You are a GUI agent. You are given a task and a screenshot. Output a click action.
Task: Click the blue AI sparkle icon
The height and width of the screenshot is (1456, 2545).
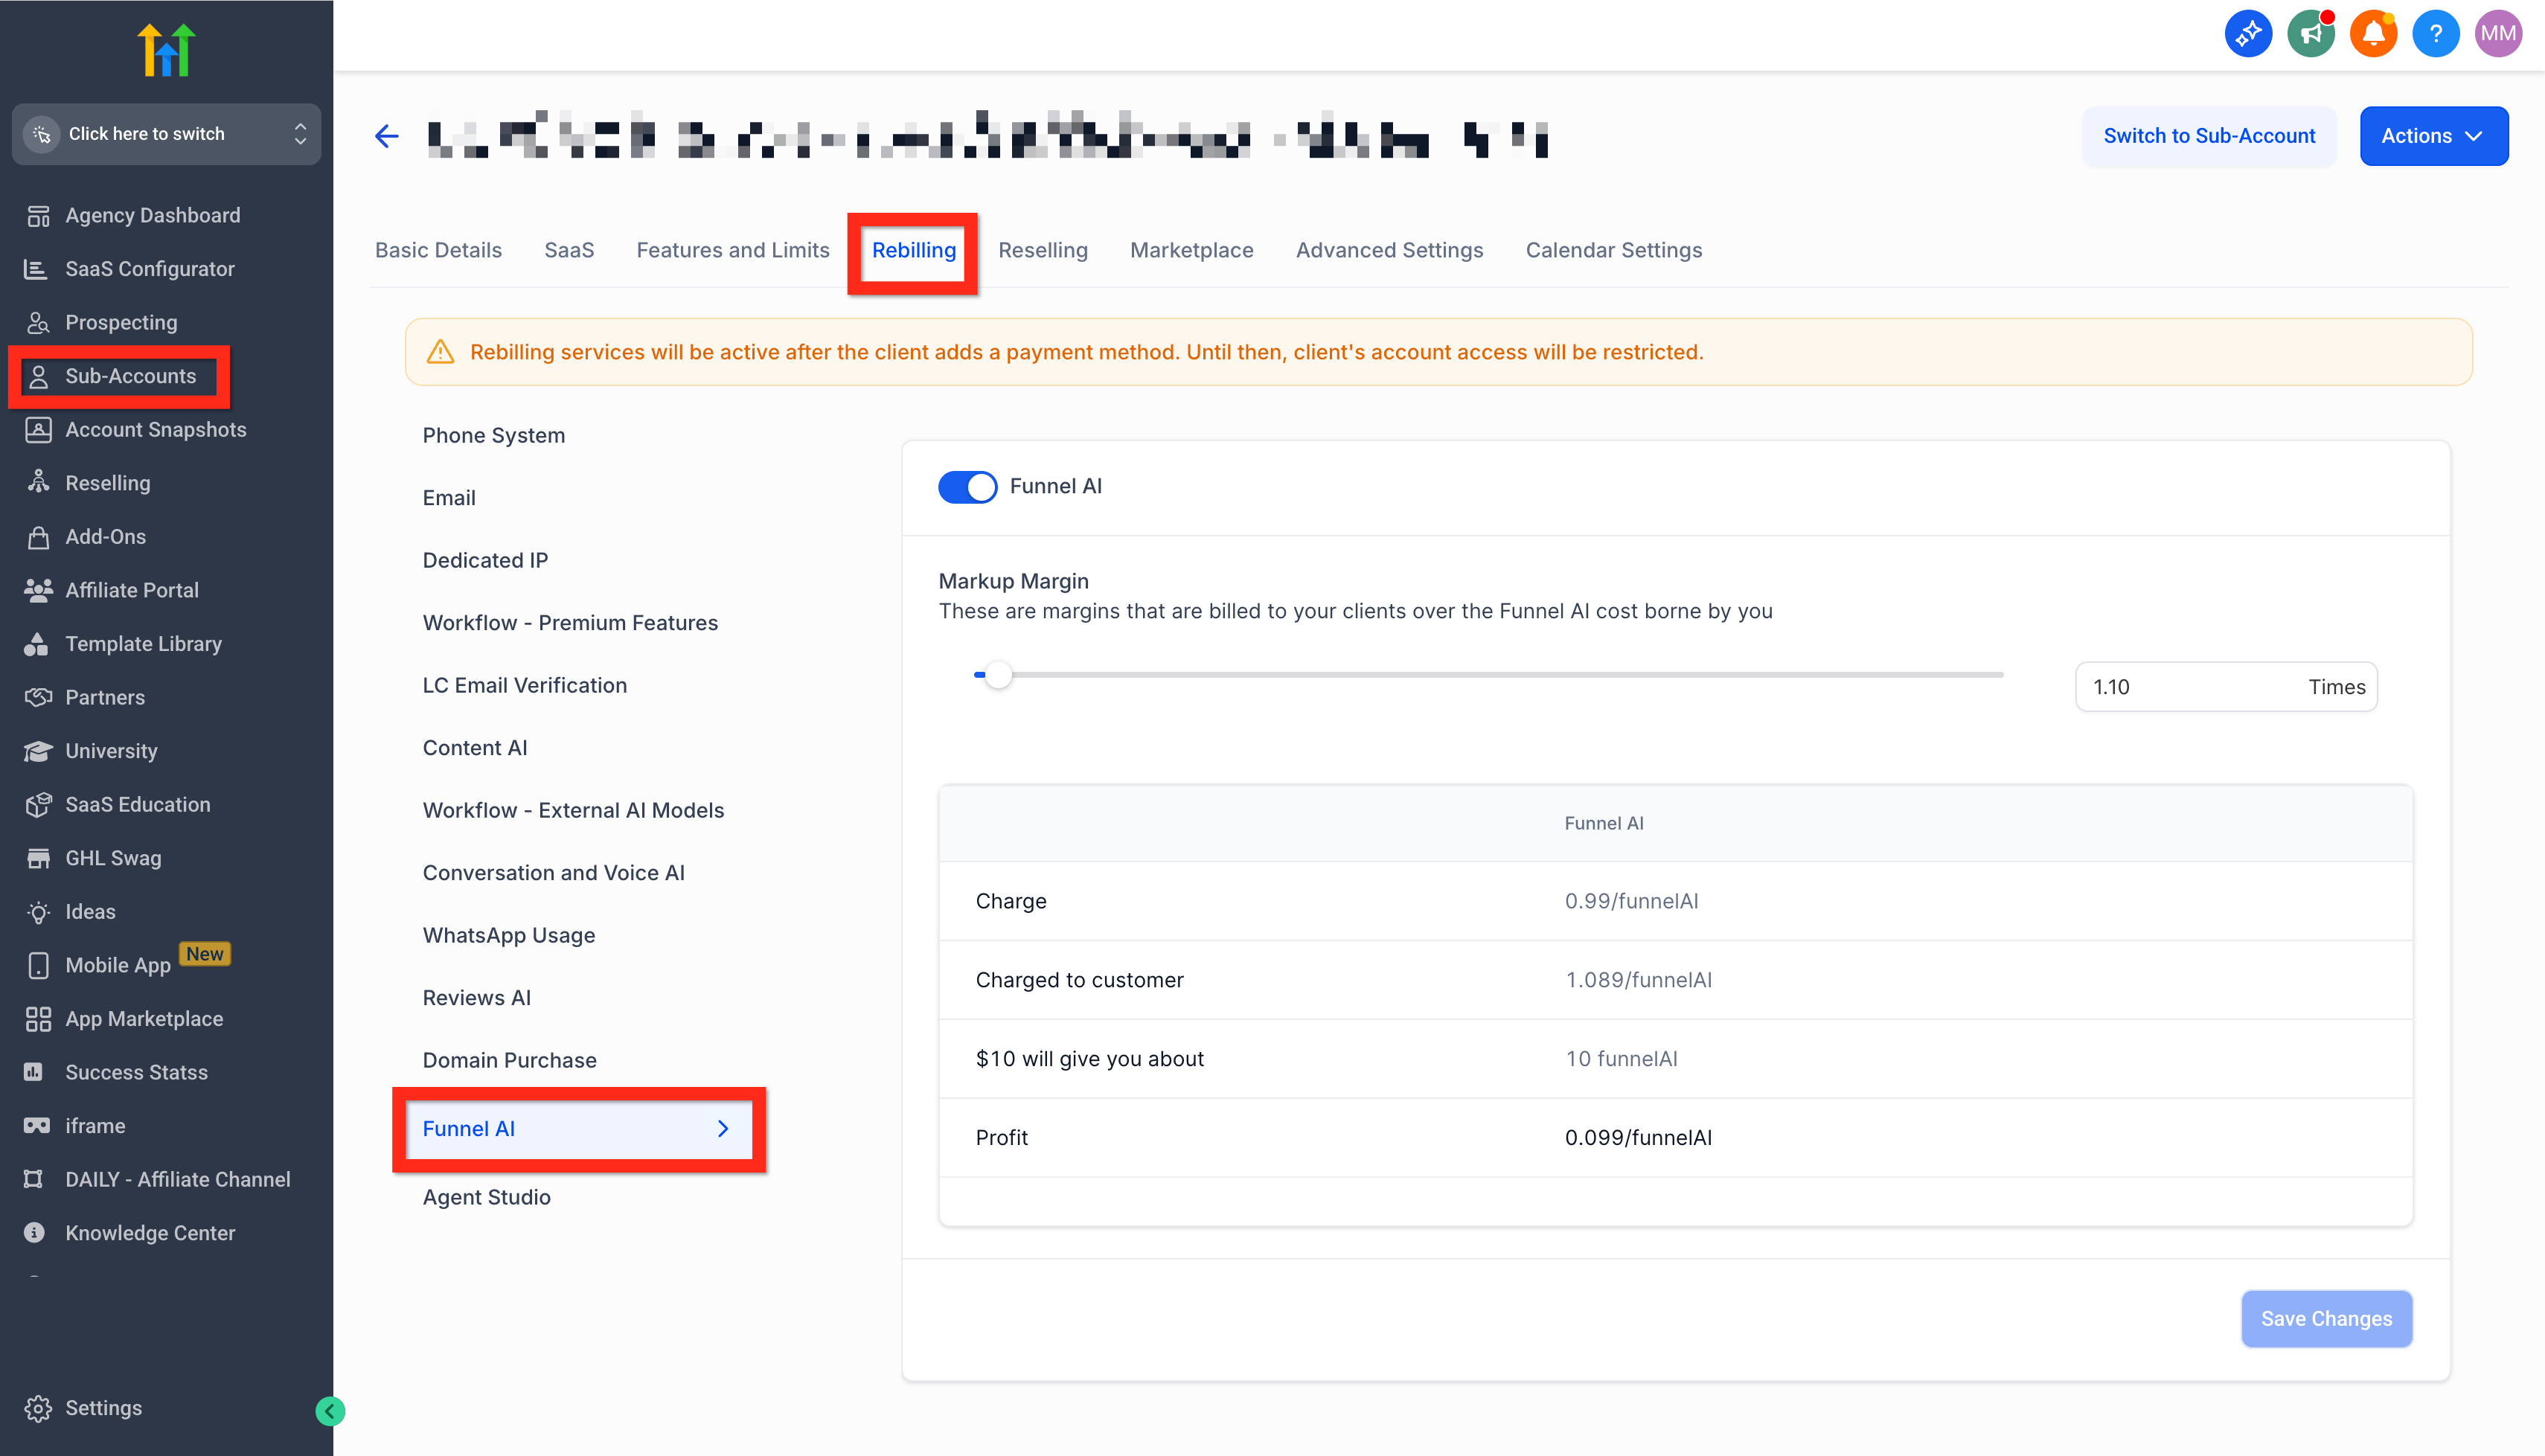point(2247,34)
